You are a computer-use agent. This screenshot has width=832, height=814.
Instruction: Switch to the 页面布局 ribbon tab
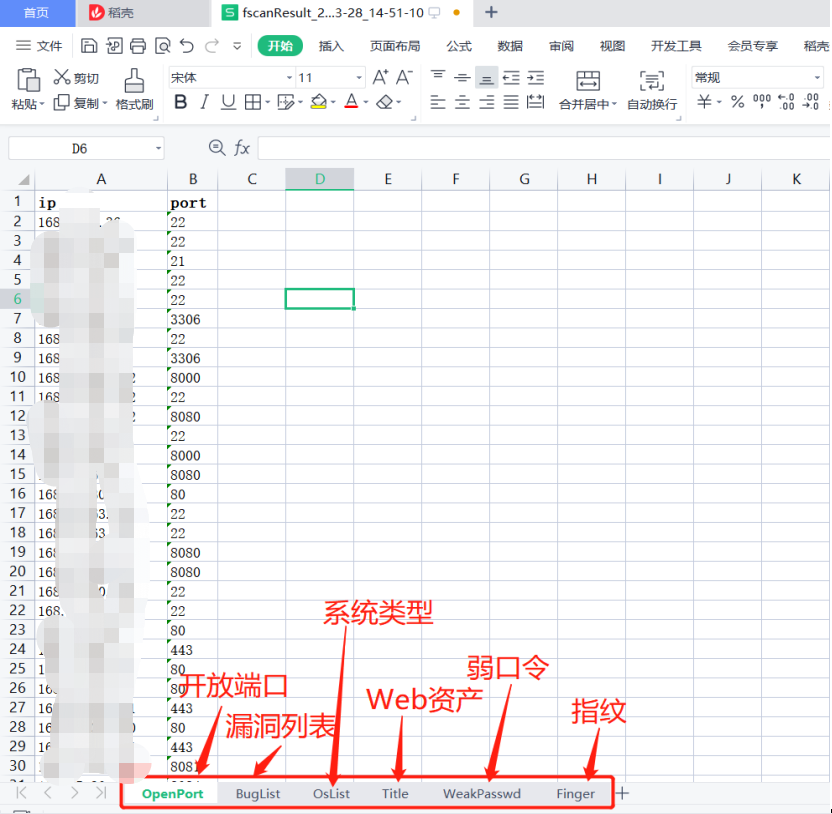point(395,46)
